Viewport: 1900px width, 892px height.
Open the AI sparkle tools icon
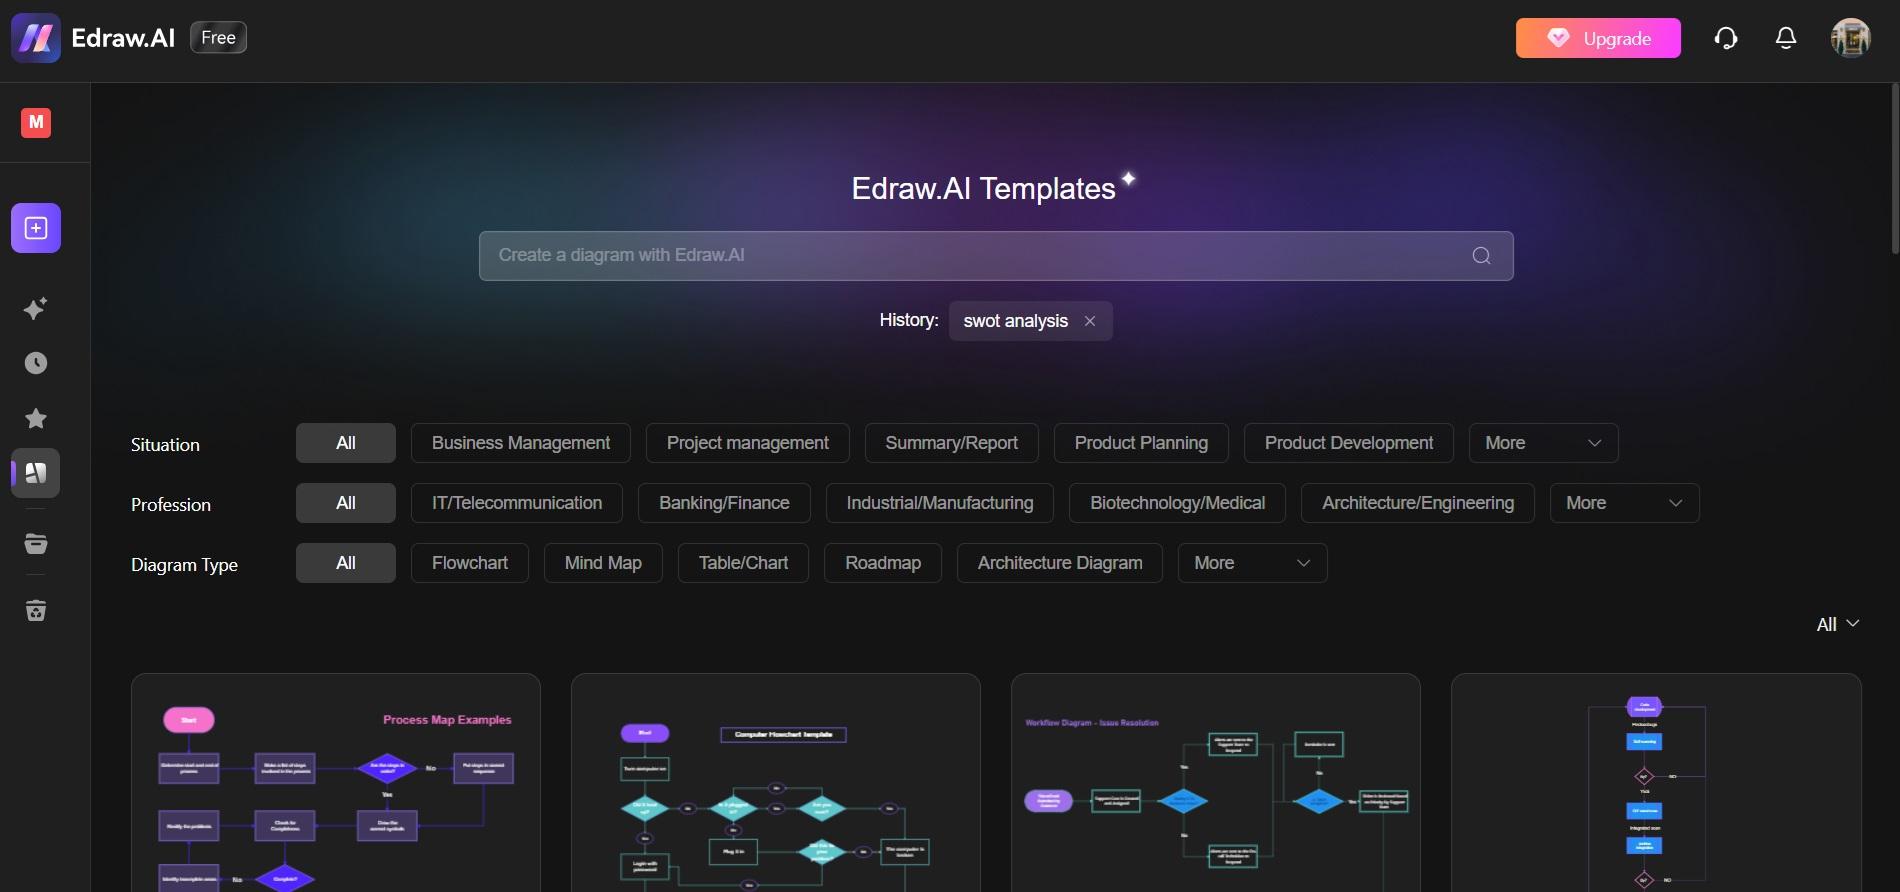point(36,308)
